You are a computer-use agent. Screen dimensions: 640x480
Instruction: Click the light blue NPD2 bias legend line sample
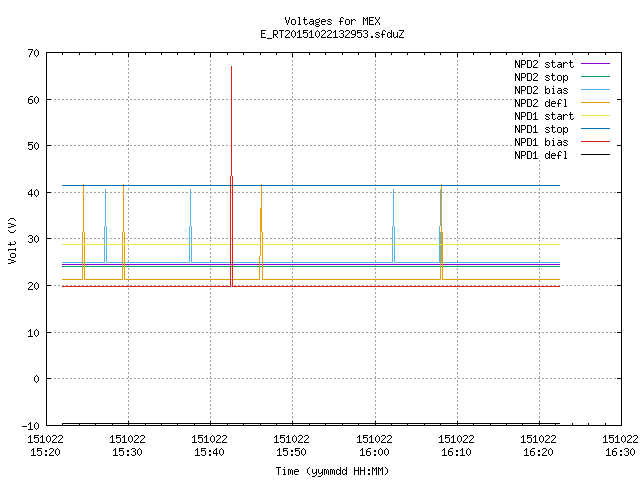(x=595, y=89)
